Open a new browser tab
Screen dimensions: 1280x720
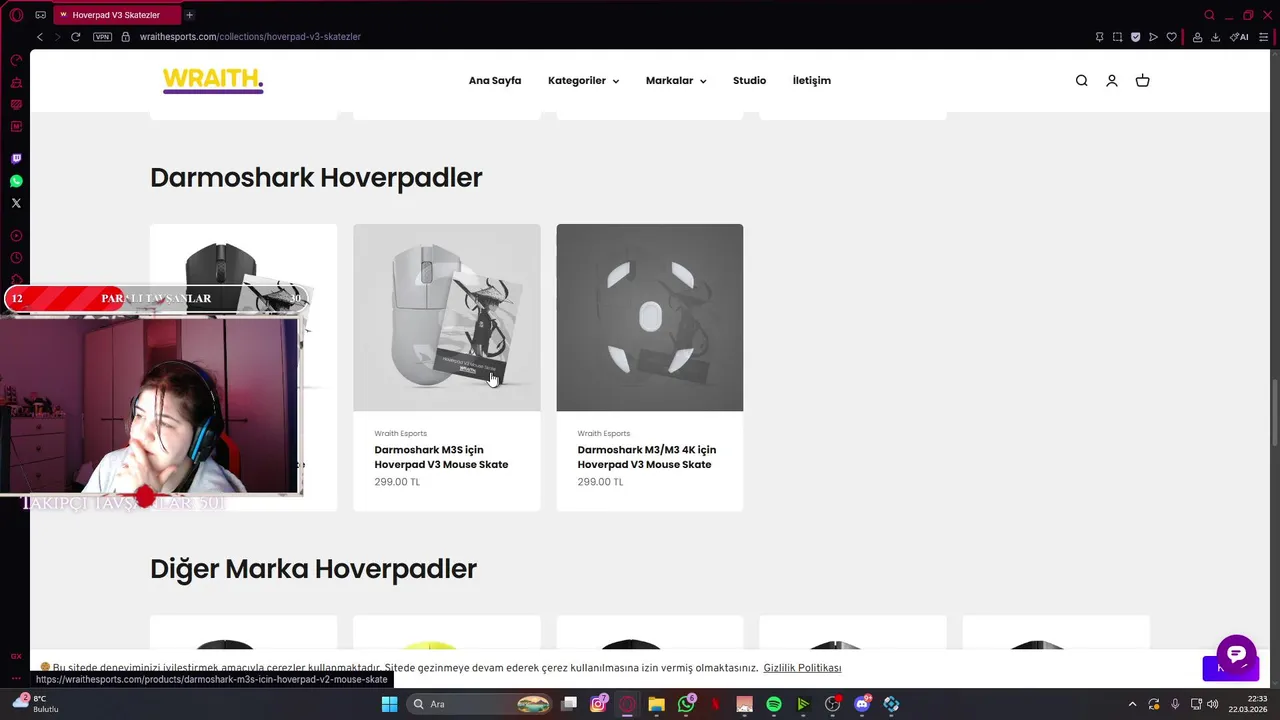pyautogui.click(x=189, y=15)
